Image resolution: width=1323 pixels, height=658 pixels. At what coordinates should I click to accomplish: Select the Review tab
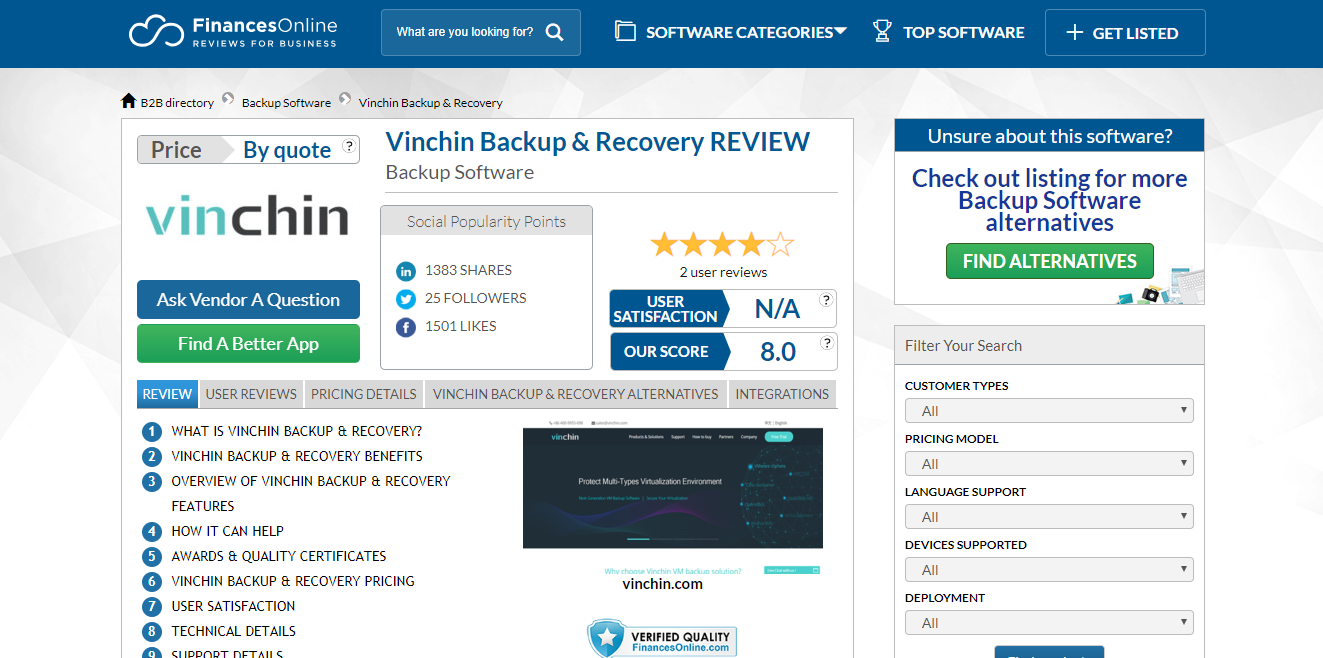(x=167, y=394)
